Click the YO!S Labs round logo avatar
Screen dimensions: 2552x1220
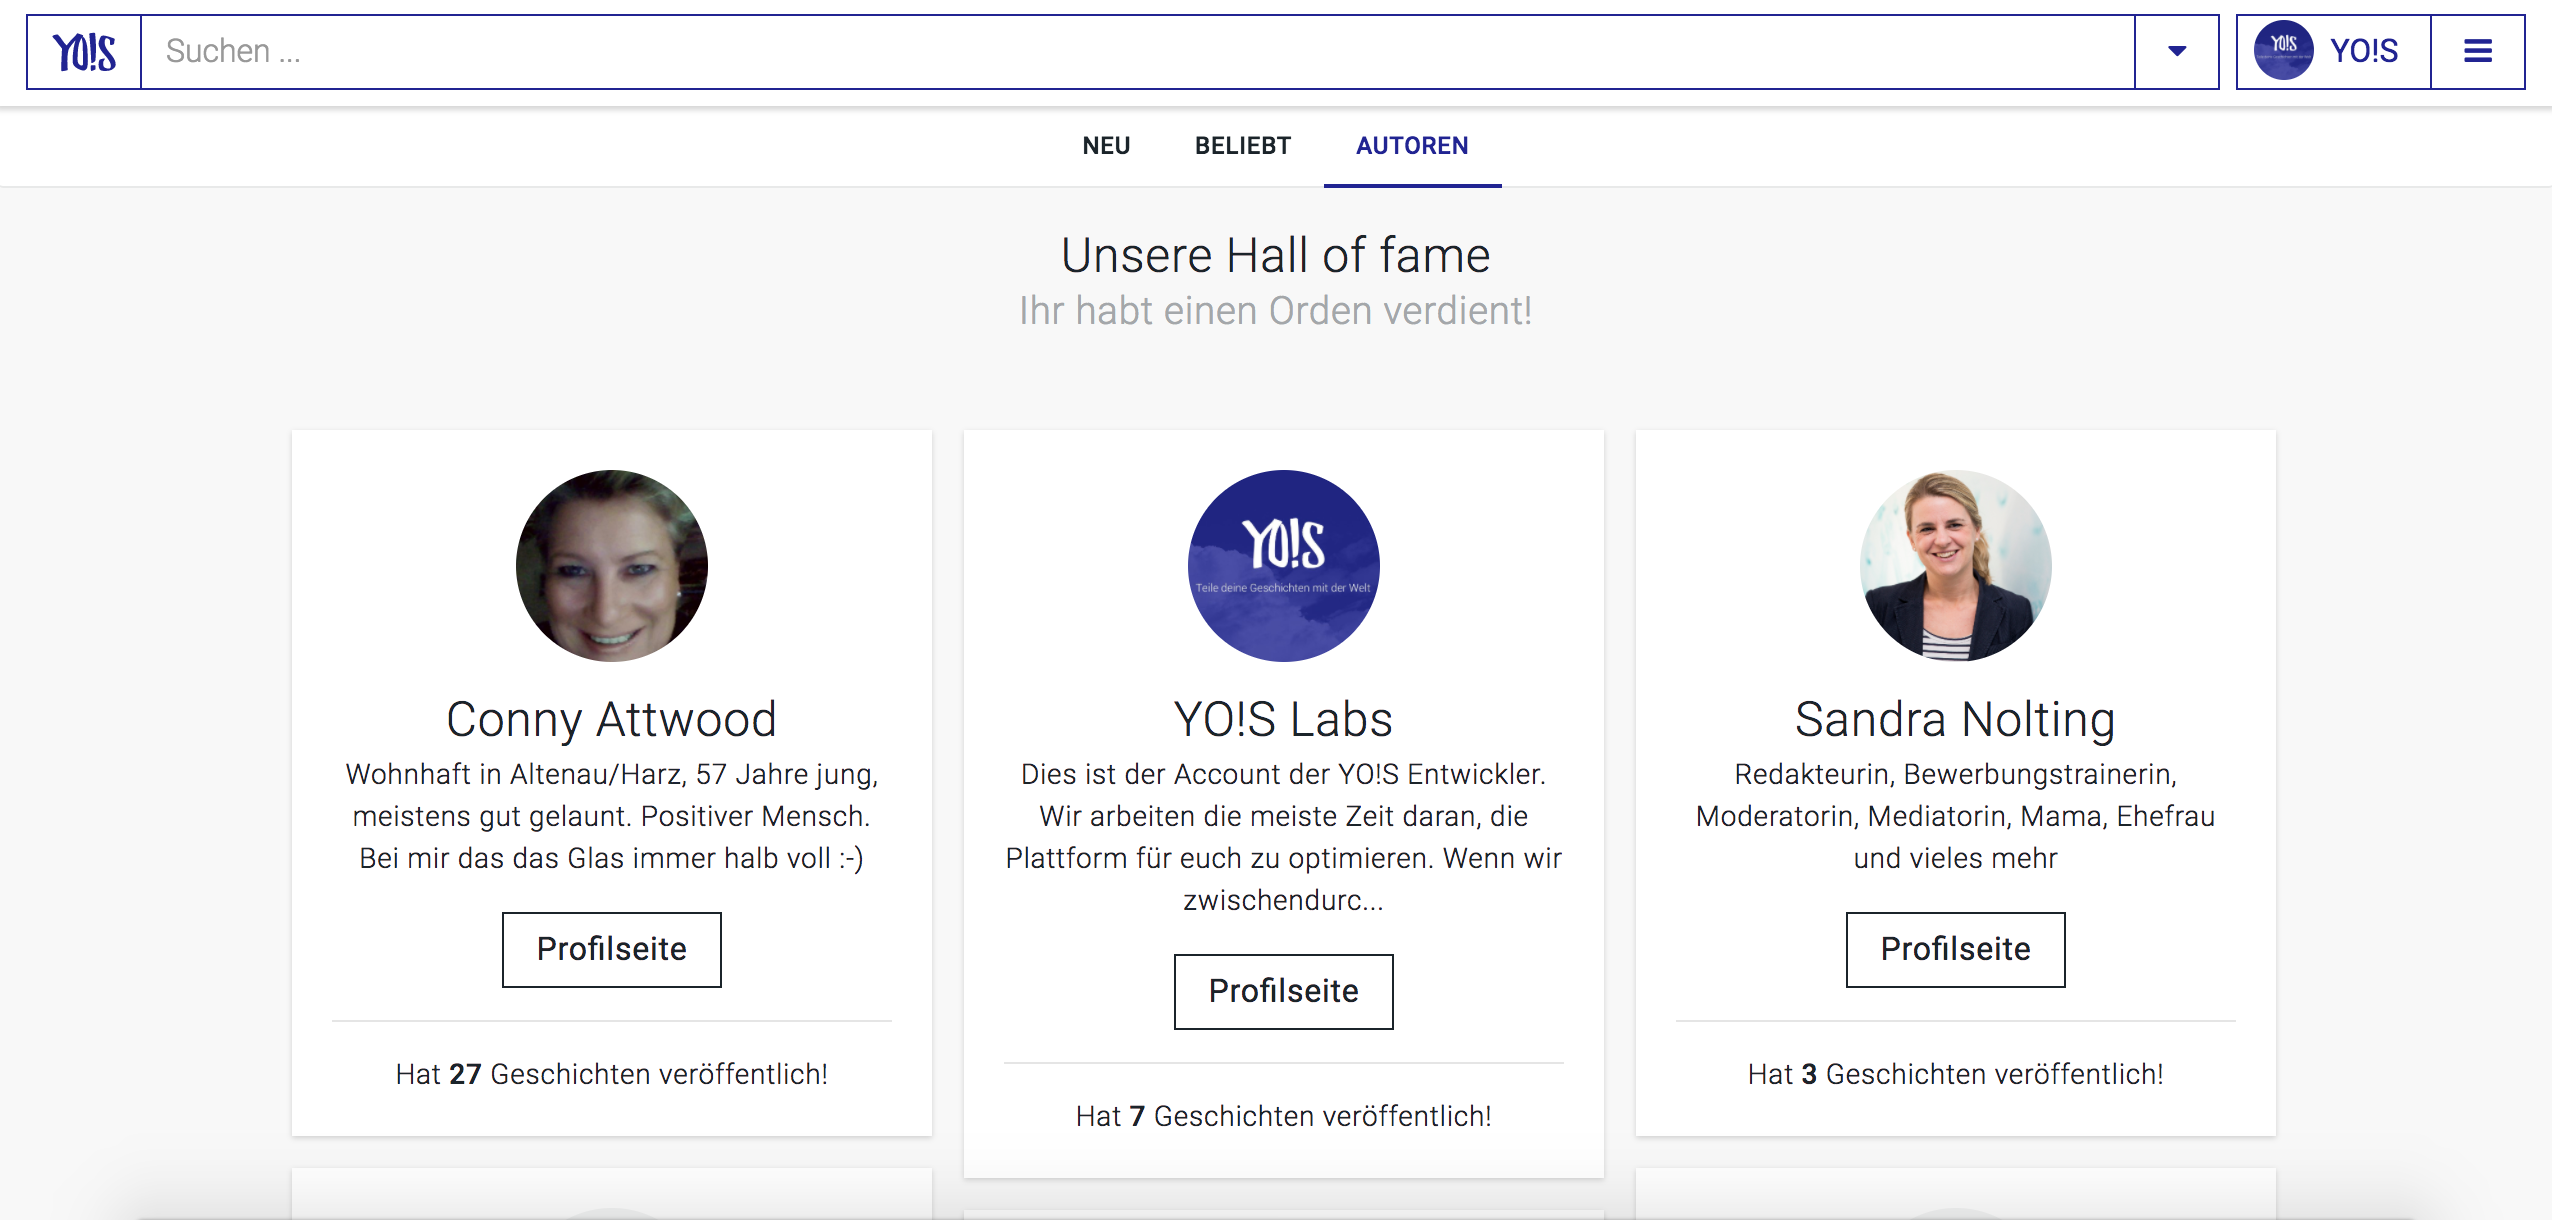coord(1284,566)
